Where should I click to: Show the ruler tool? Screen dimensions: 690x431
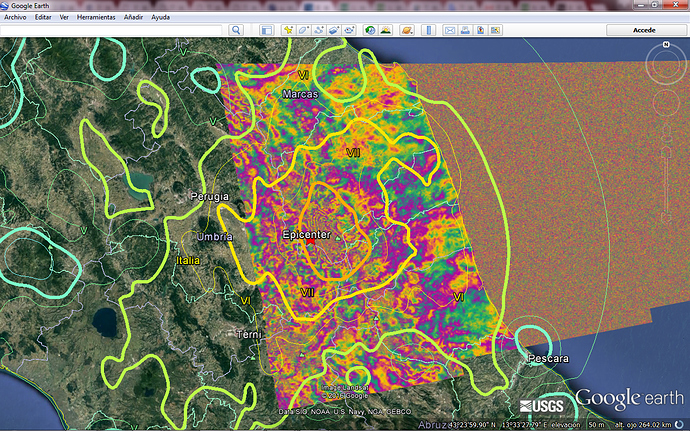[428, 30]
